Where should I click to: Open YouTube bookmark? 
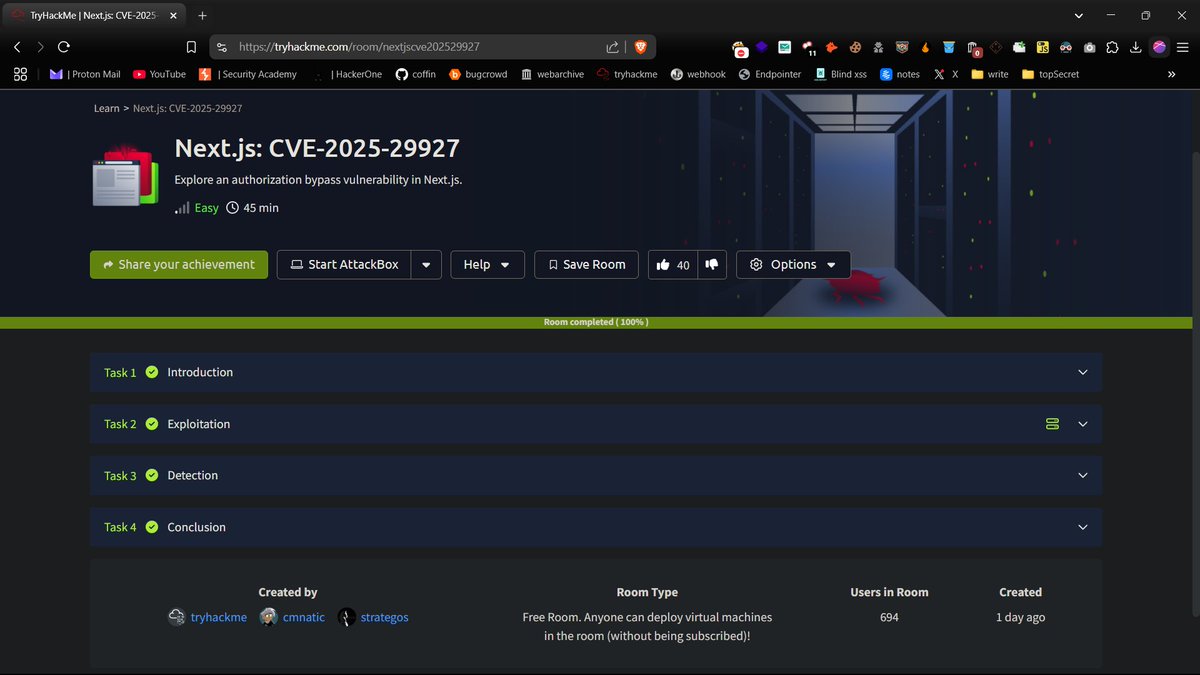point(159,74)
